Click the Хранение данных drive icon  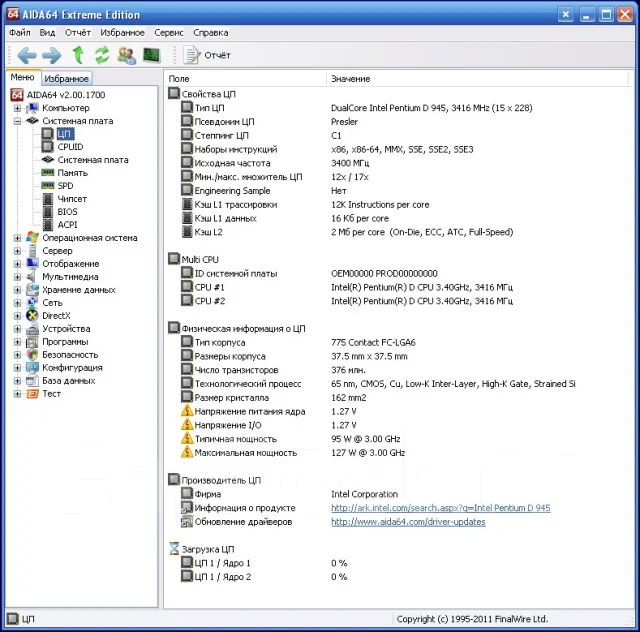(32, 290)
